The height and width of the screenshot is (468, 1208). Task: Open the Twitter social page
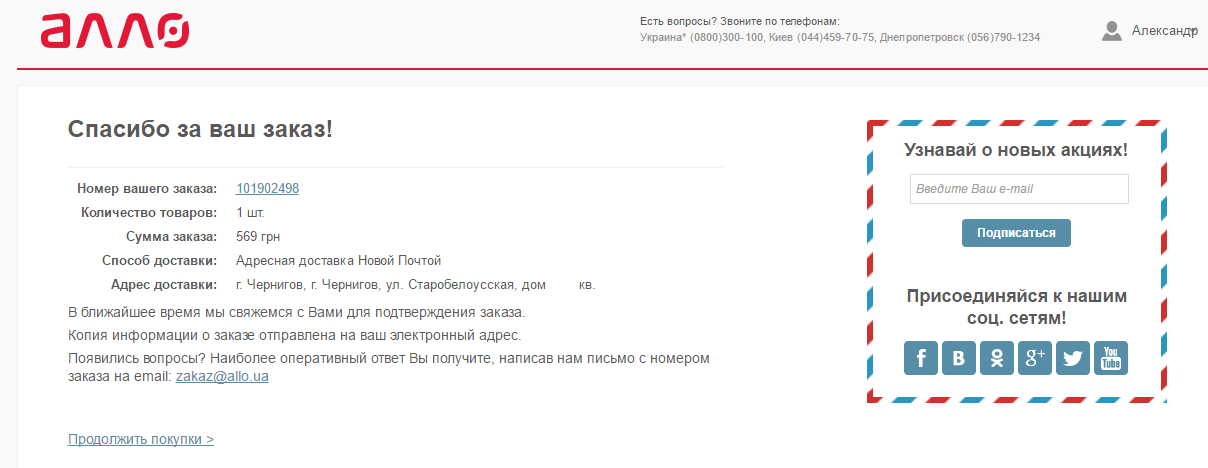(x=1072, y=358)
